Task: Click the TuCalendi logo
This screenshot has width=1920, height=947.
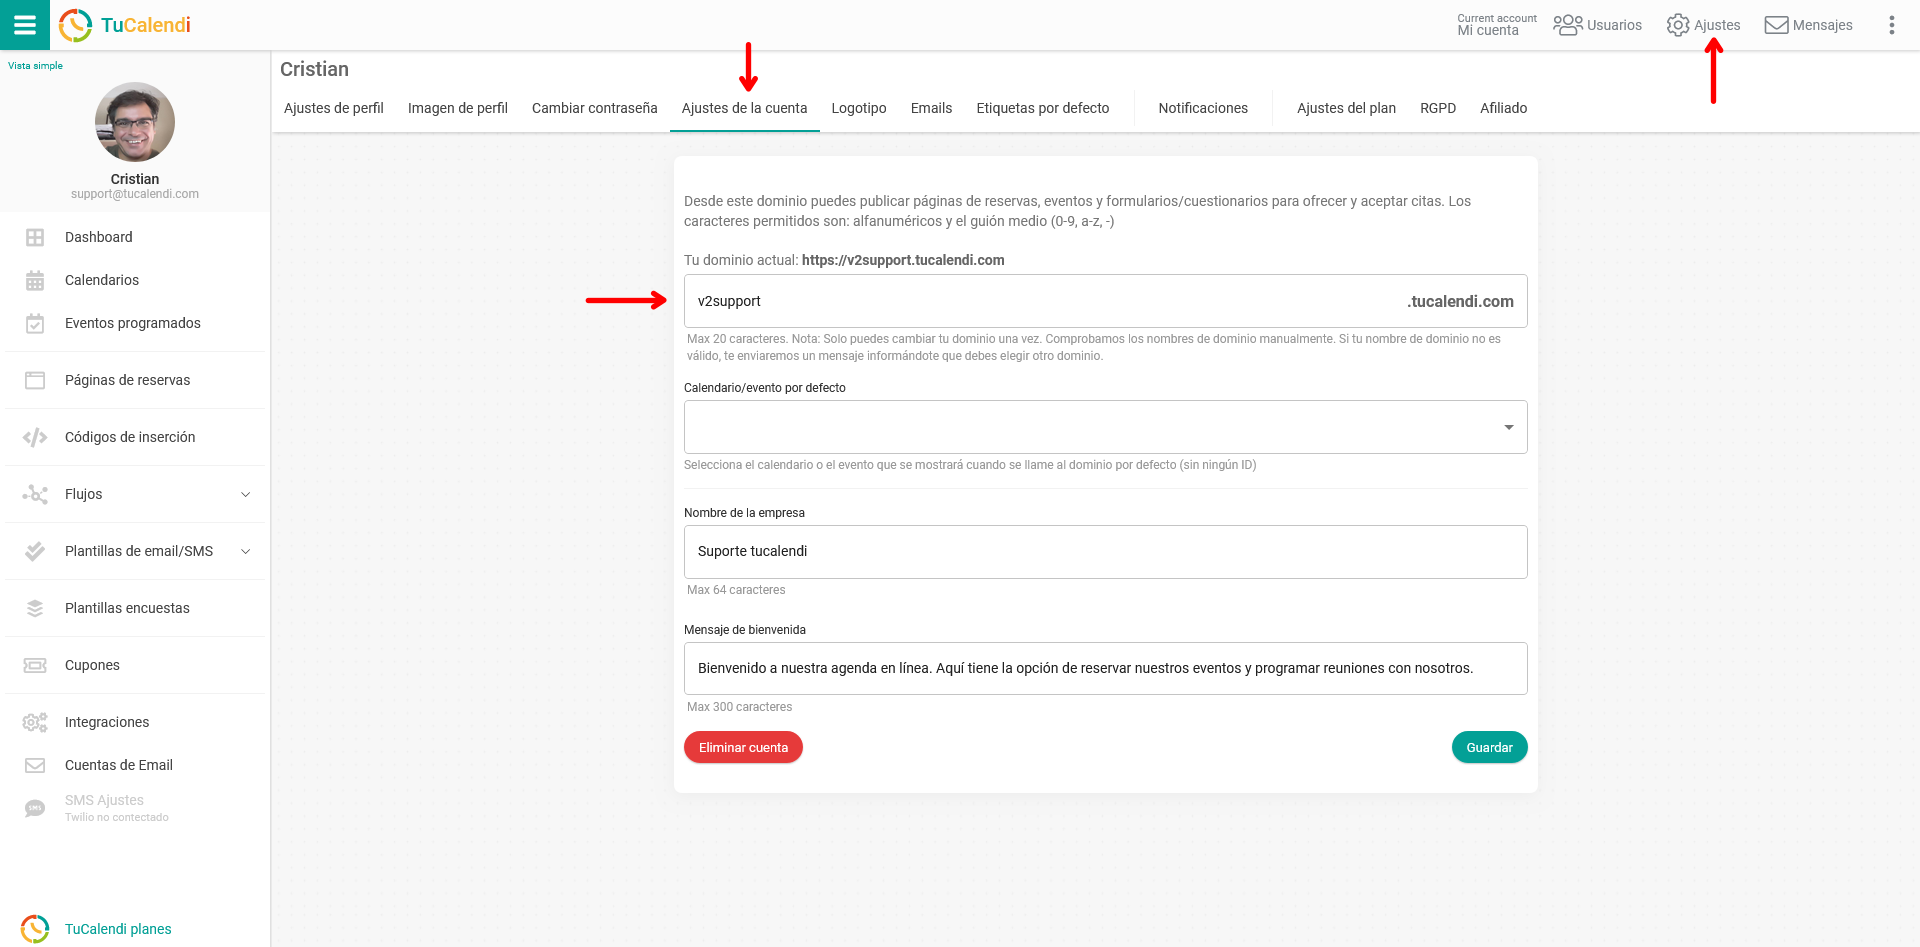Action: [125, 25]
